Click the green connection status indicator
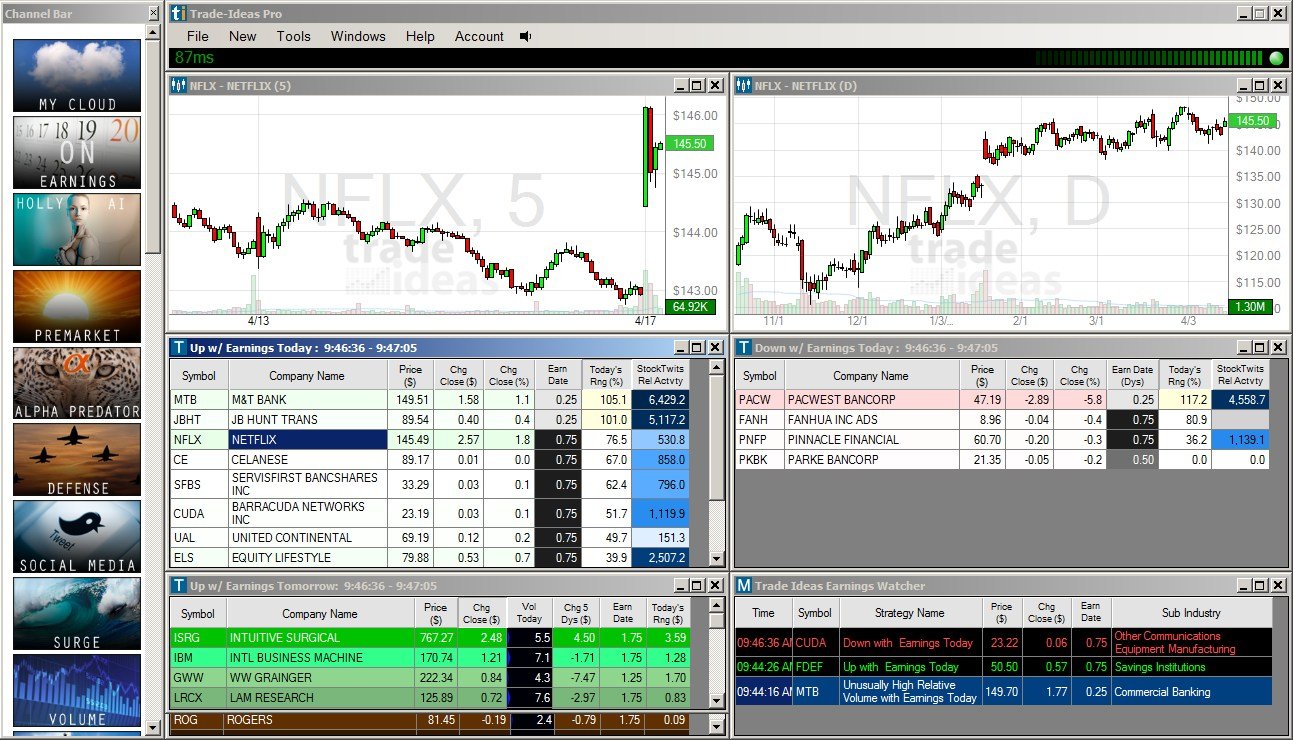1293x740 pixels. tap(1276, 58)
